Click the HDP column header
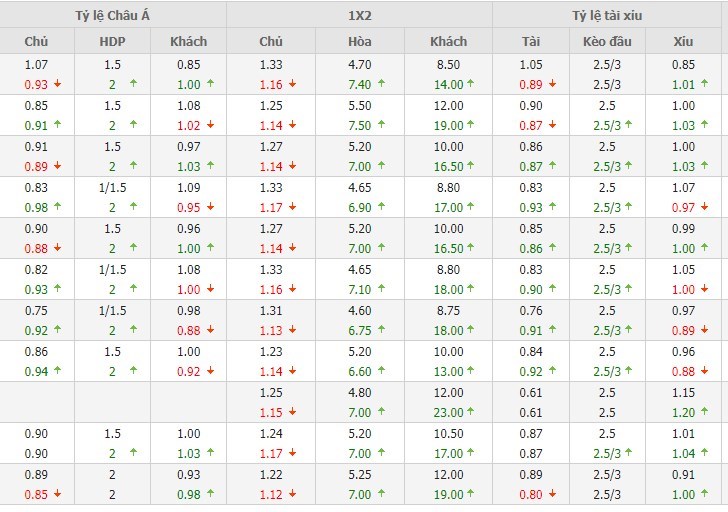The height and width of the screenshot is (512, 728). 113,41
